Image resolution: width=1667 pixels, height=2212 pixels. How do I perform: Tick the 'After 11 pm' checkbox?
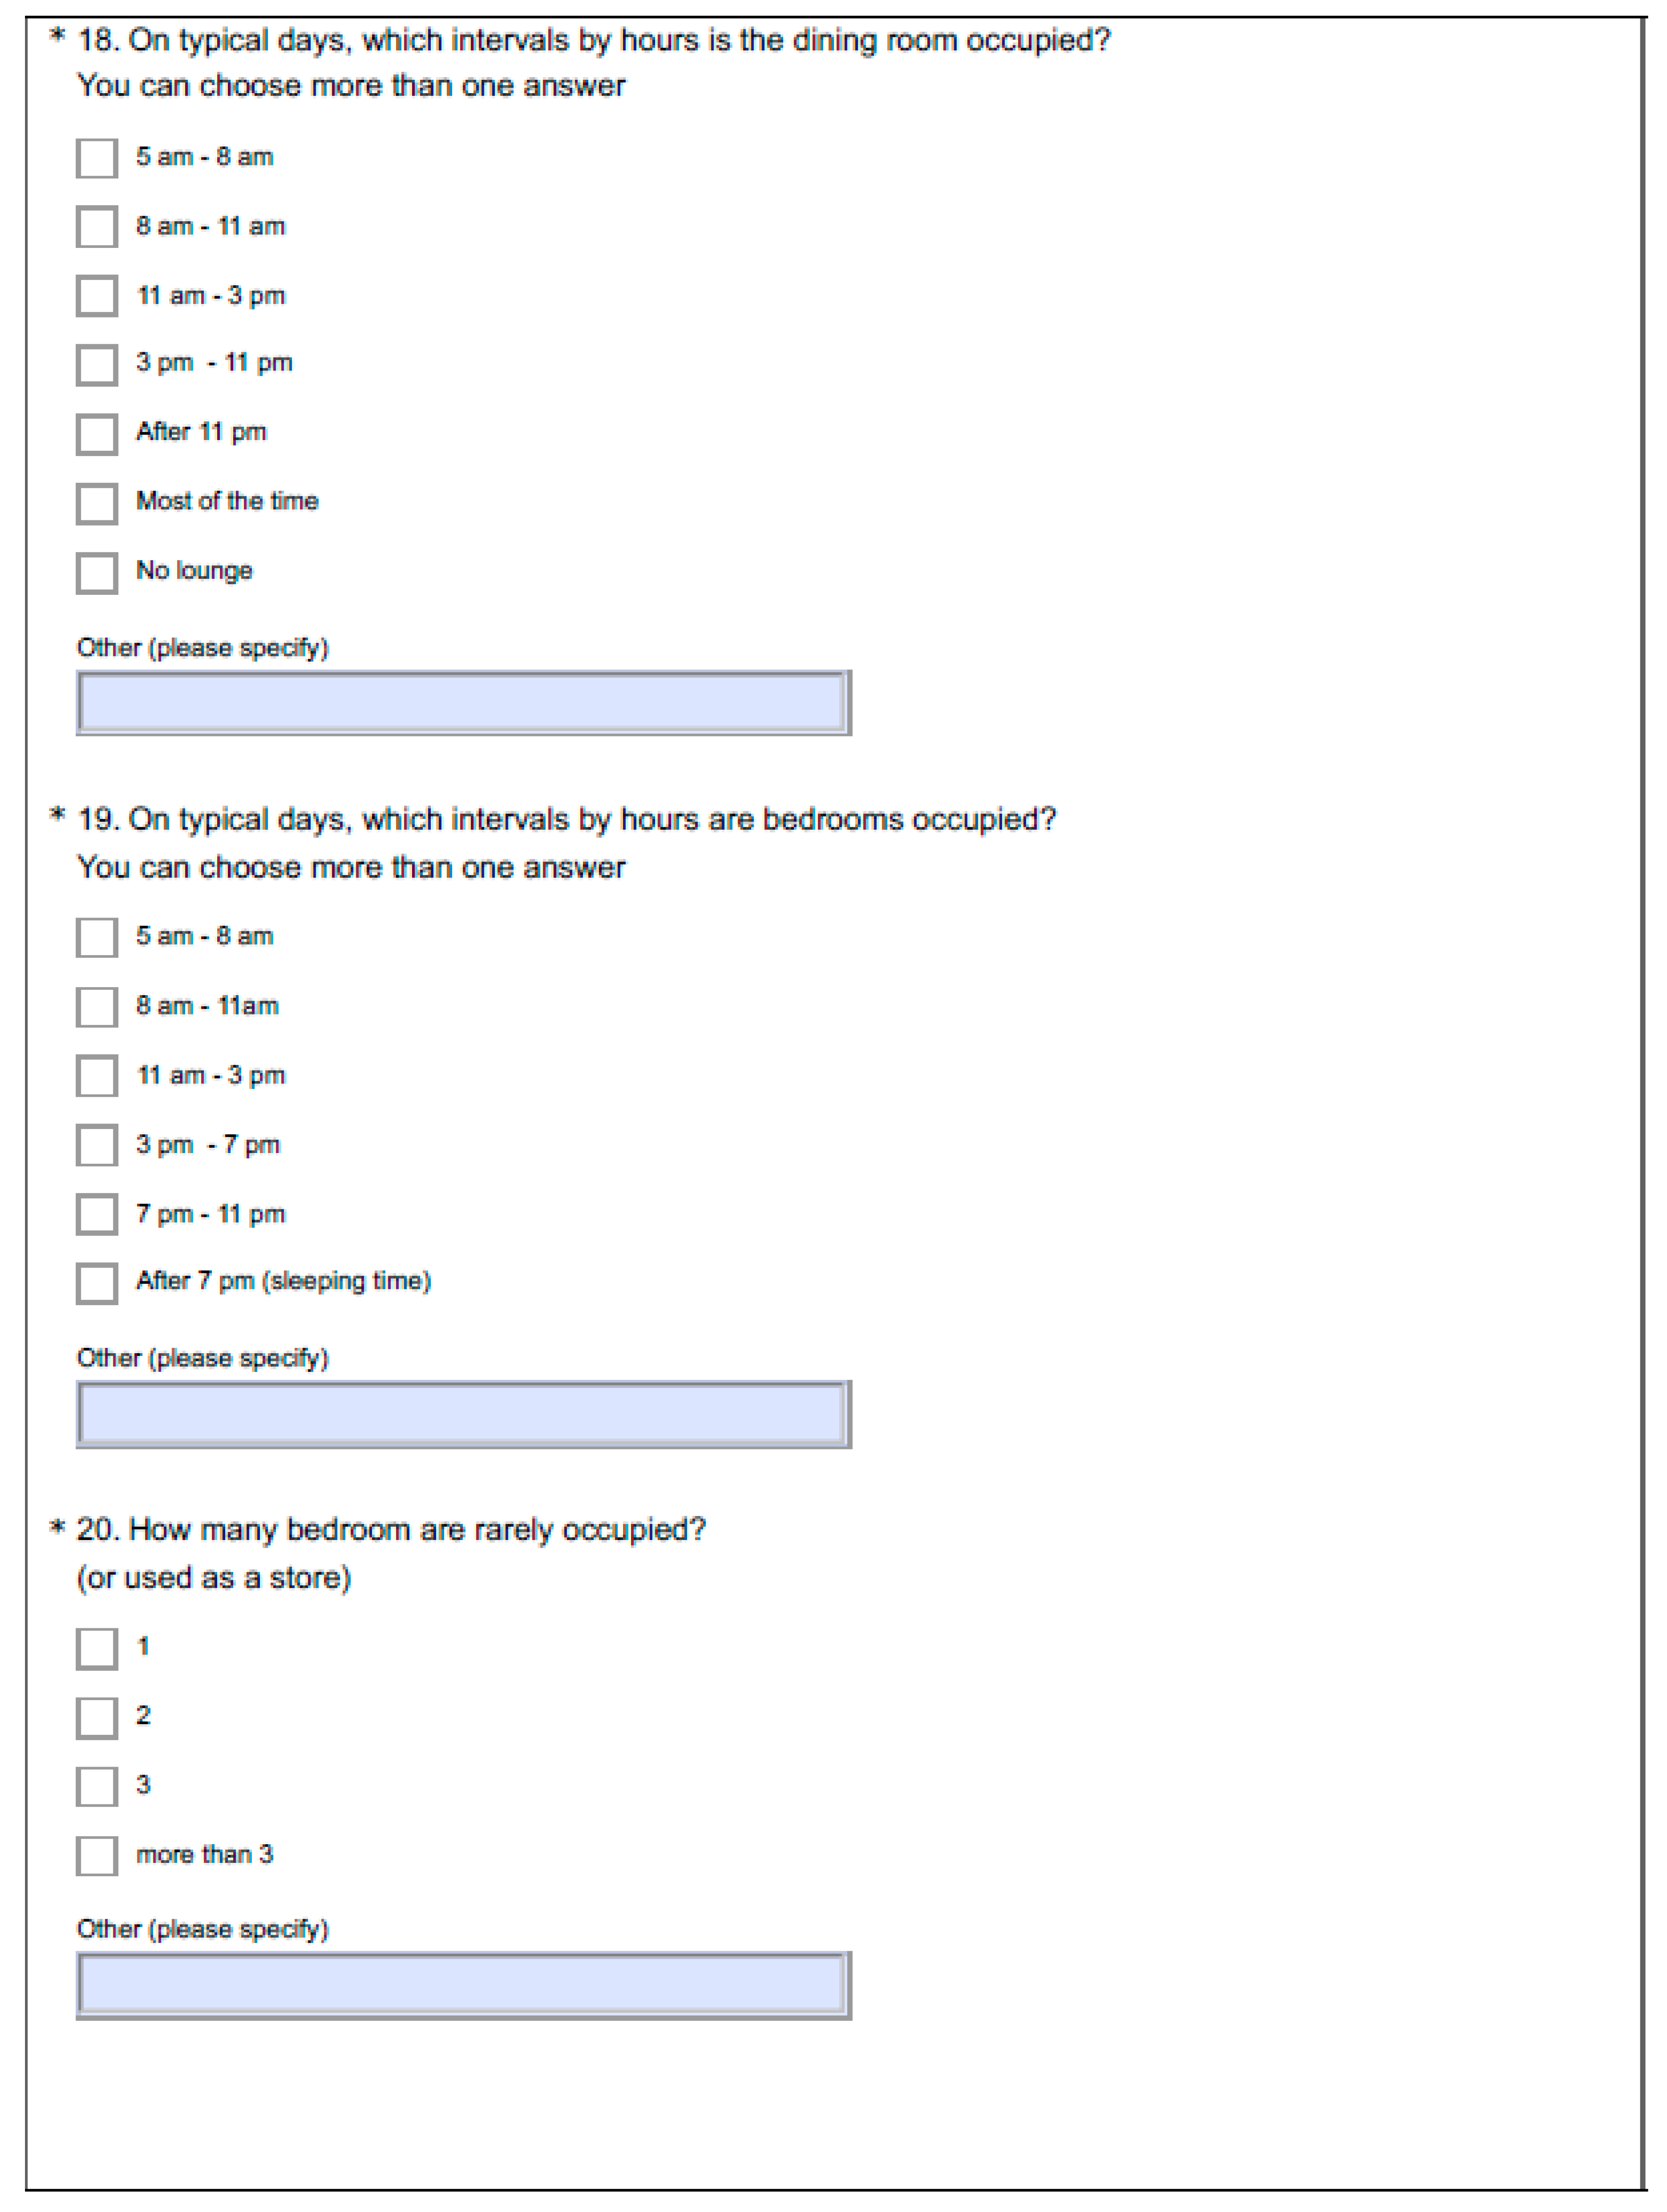pos(97,434)
